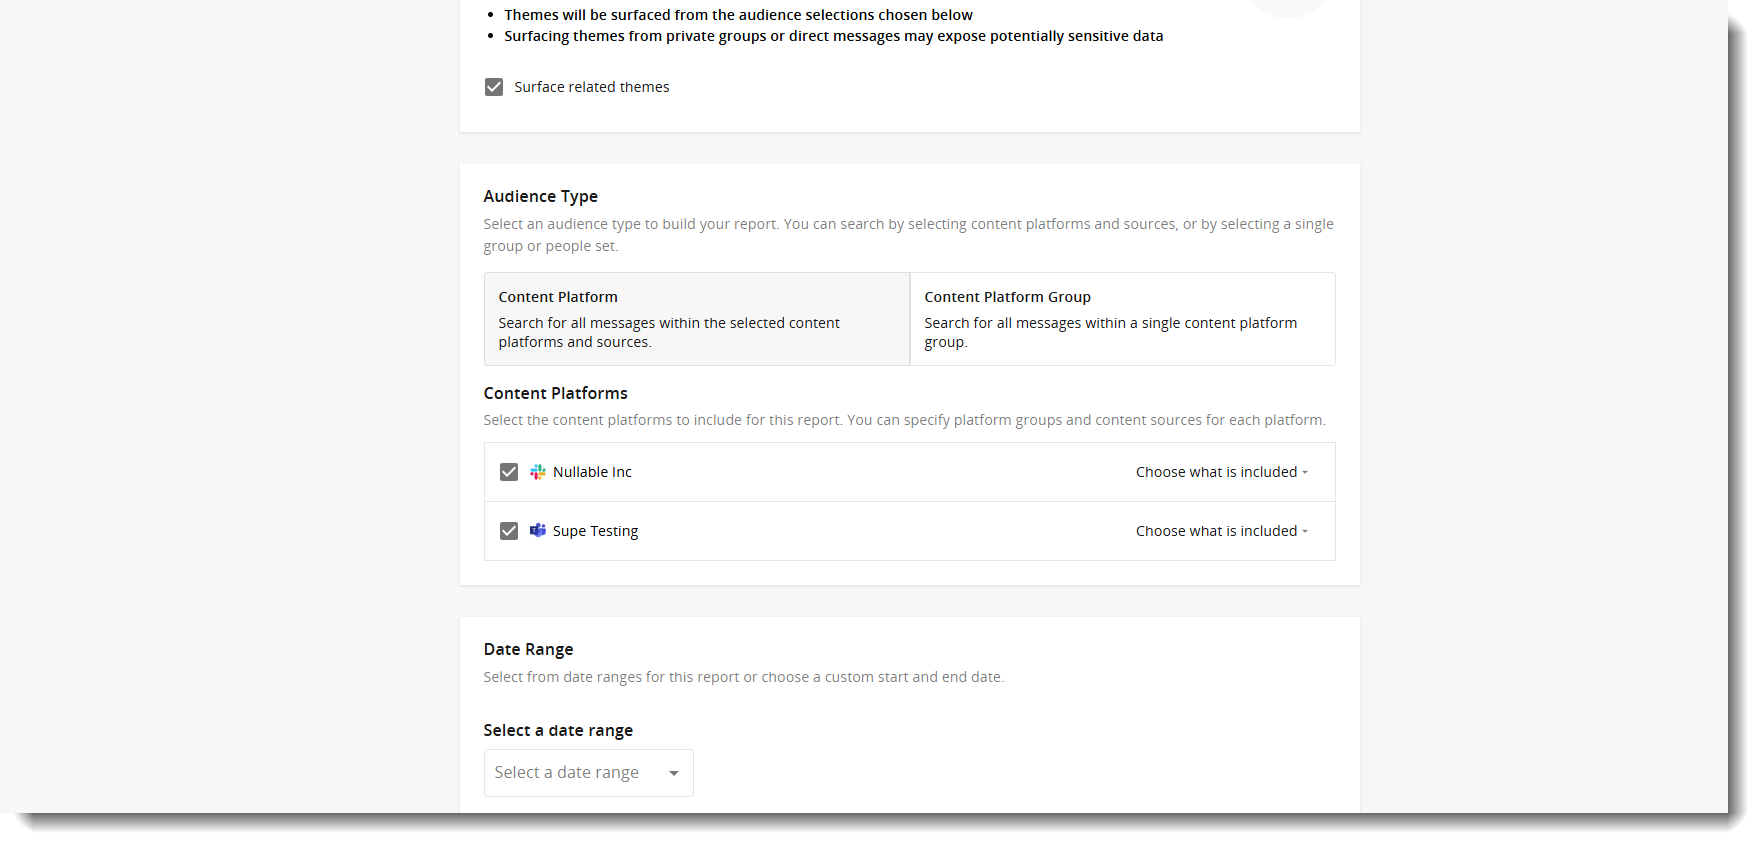Switch to Content Platform Group audience type
Viewport: 1762px width, 847px height.
[x=1122, y=319]
